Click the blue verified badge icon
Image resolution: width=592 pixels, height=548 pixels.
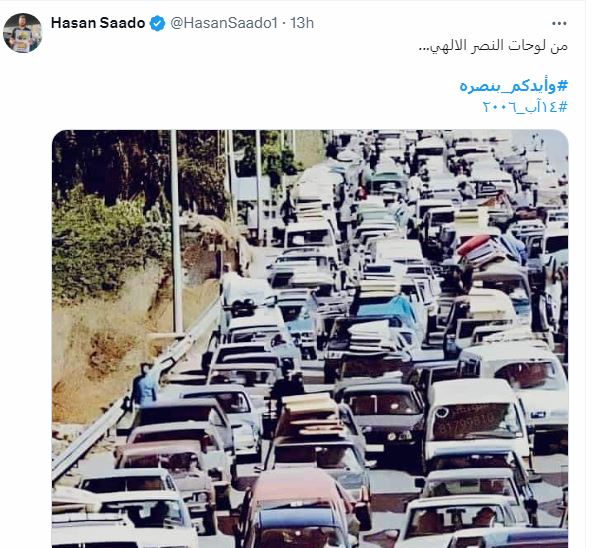157,23
